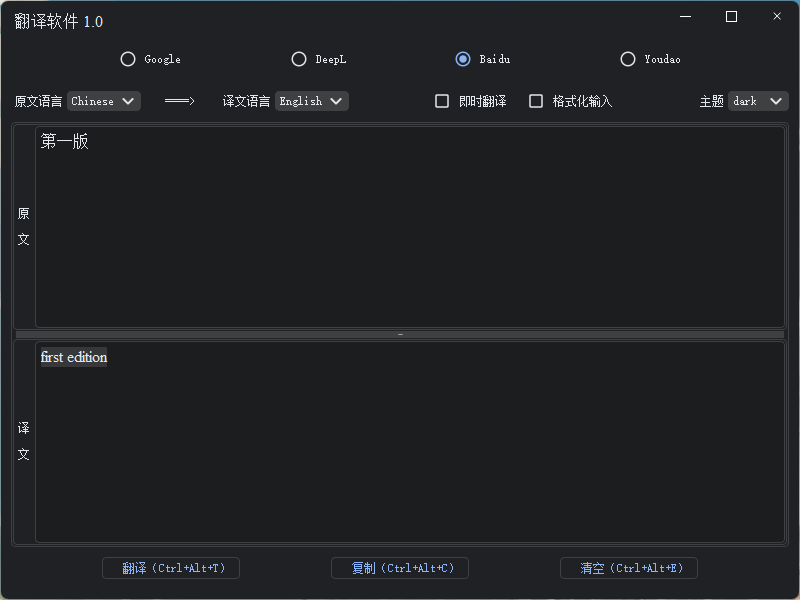The image size is (800, 600).
Task: Click the 原文 label beside the source box
Action: pyautogui.click(x=23, y=226)
